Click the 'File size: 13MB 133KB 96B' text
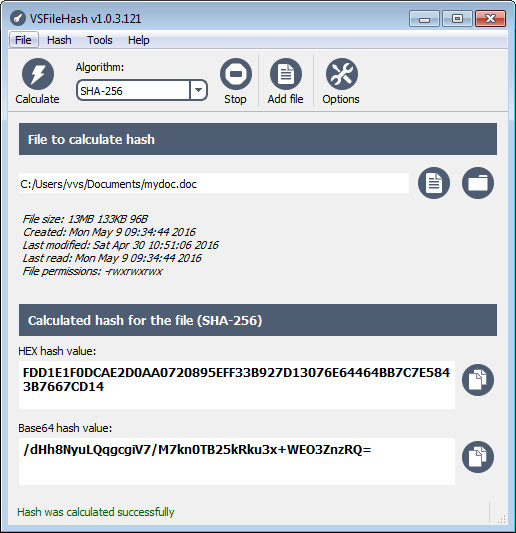Image resolution: width=516 pixels, height=533 pixels. tap(85, 219)
